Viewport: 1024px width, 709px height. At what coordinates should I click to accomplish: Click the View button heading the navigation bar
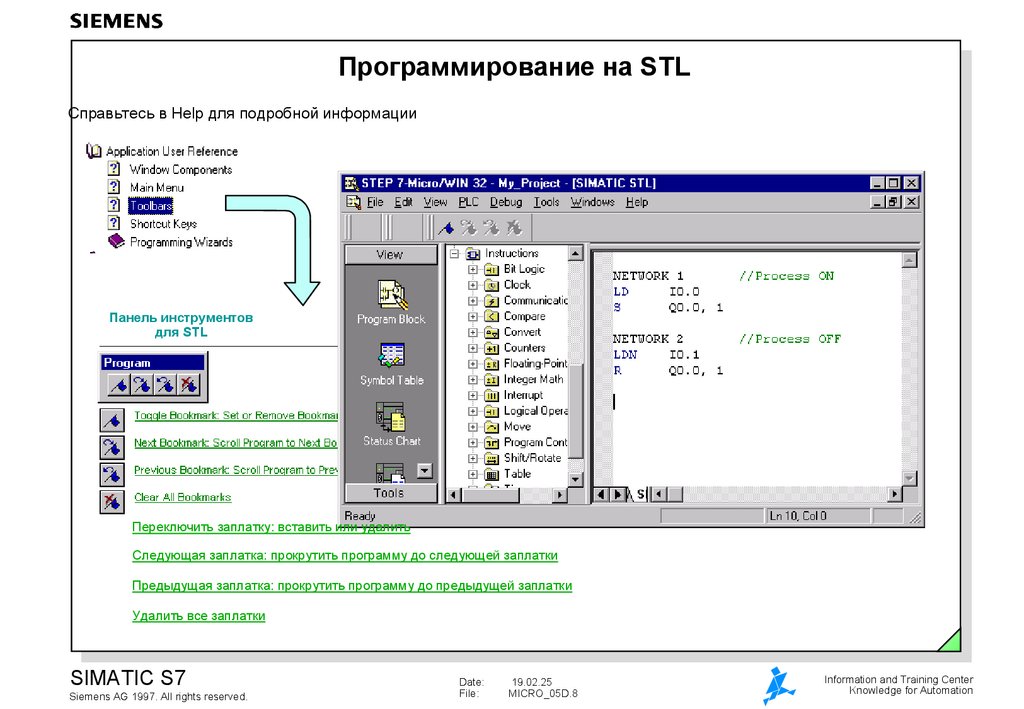pos(391,255)
